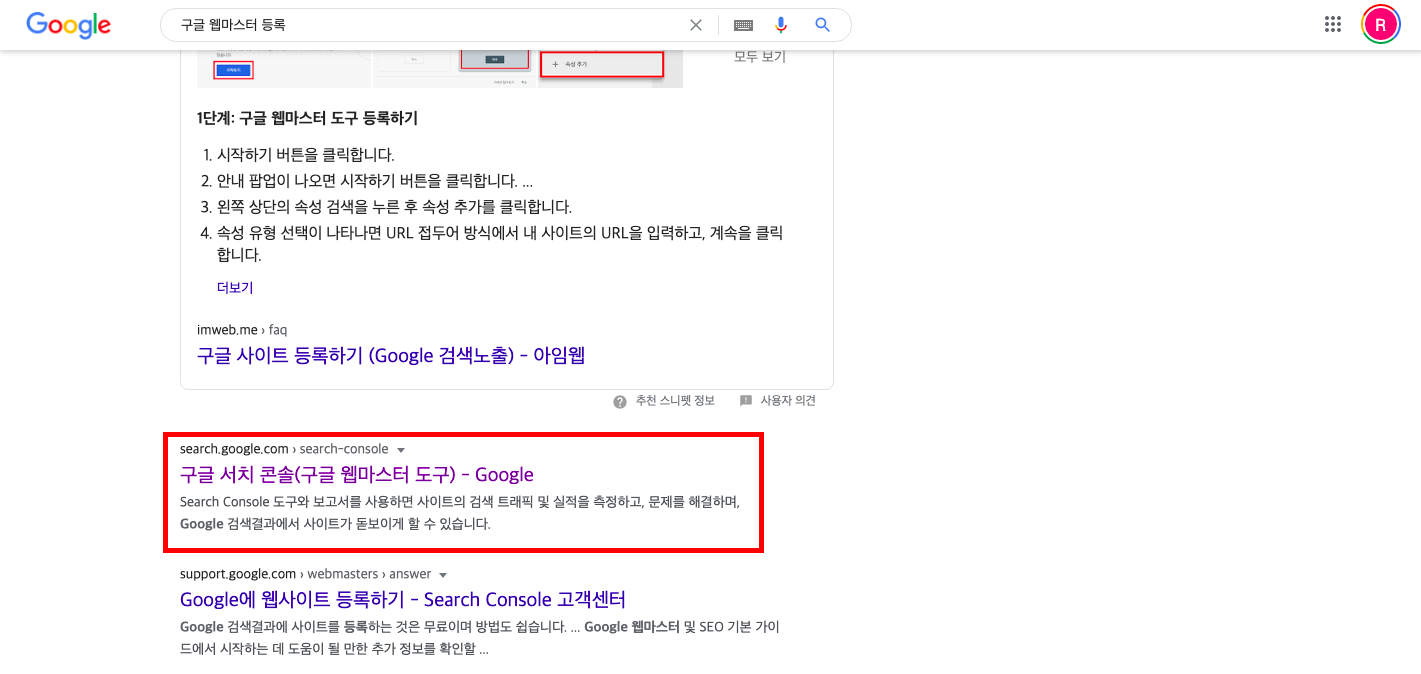
Task: Open the 구글 서치 콘솔 result link
Action: [356, 473]
